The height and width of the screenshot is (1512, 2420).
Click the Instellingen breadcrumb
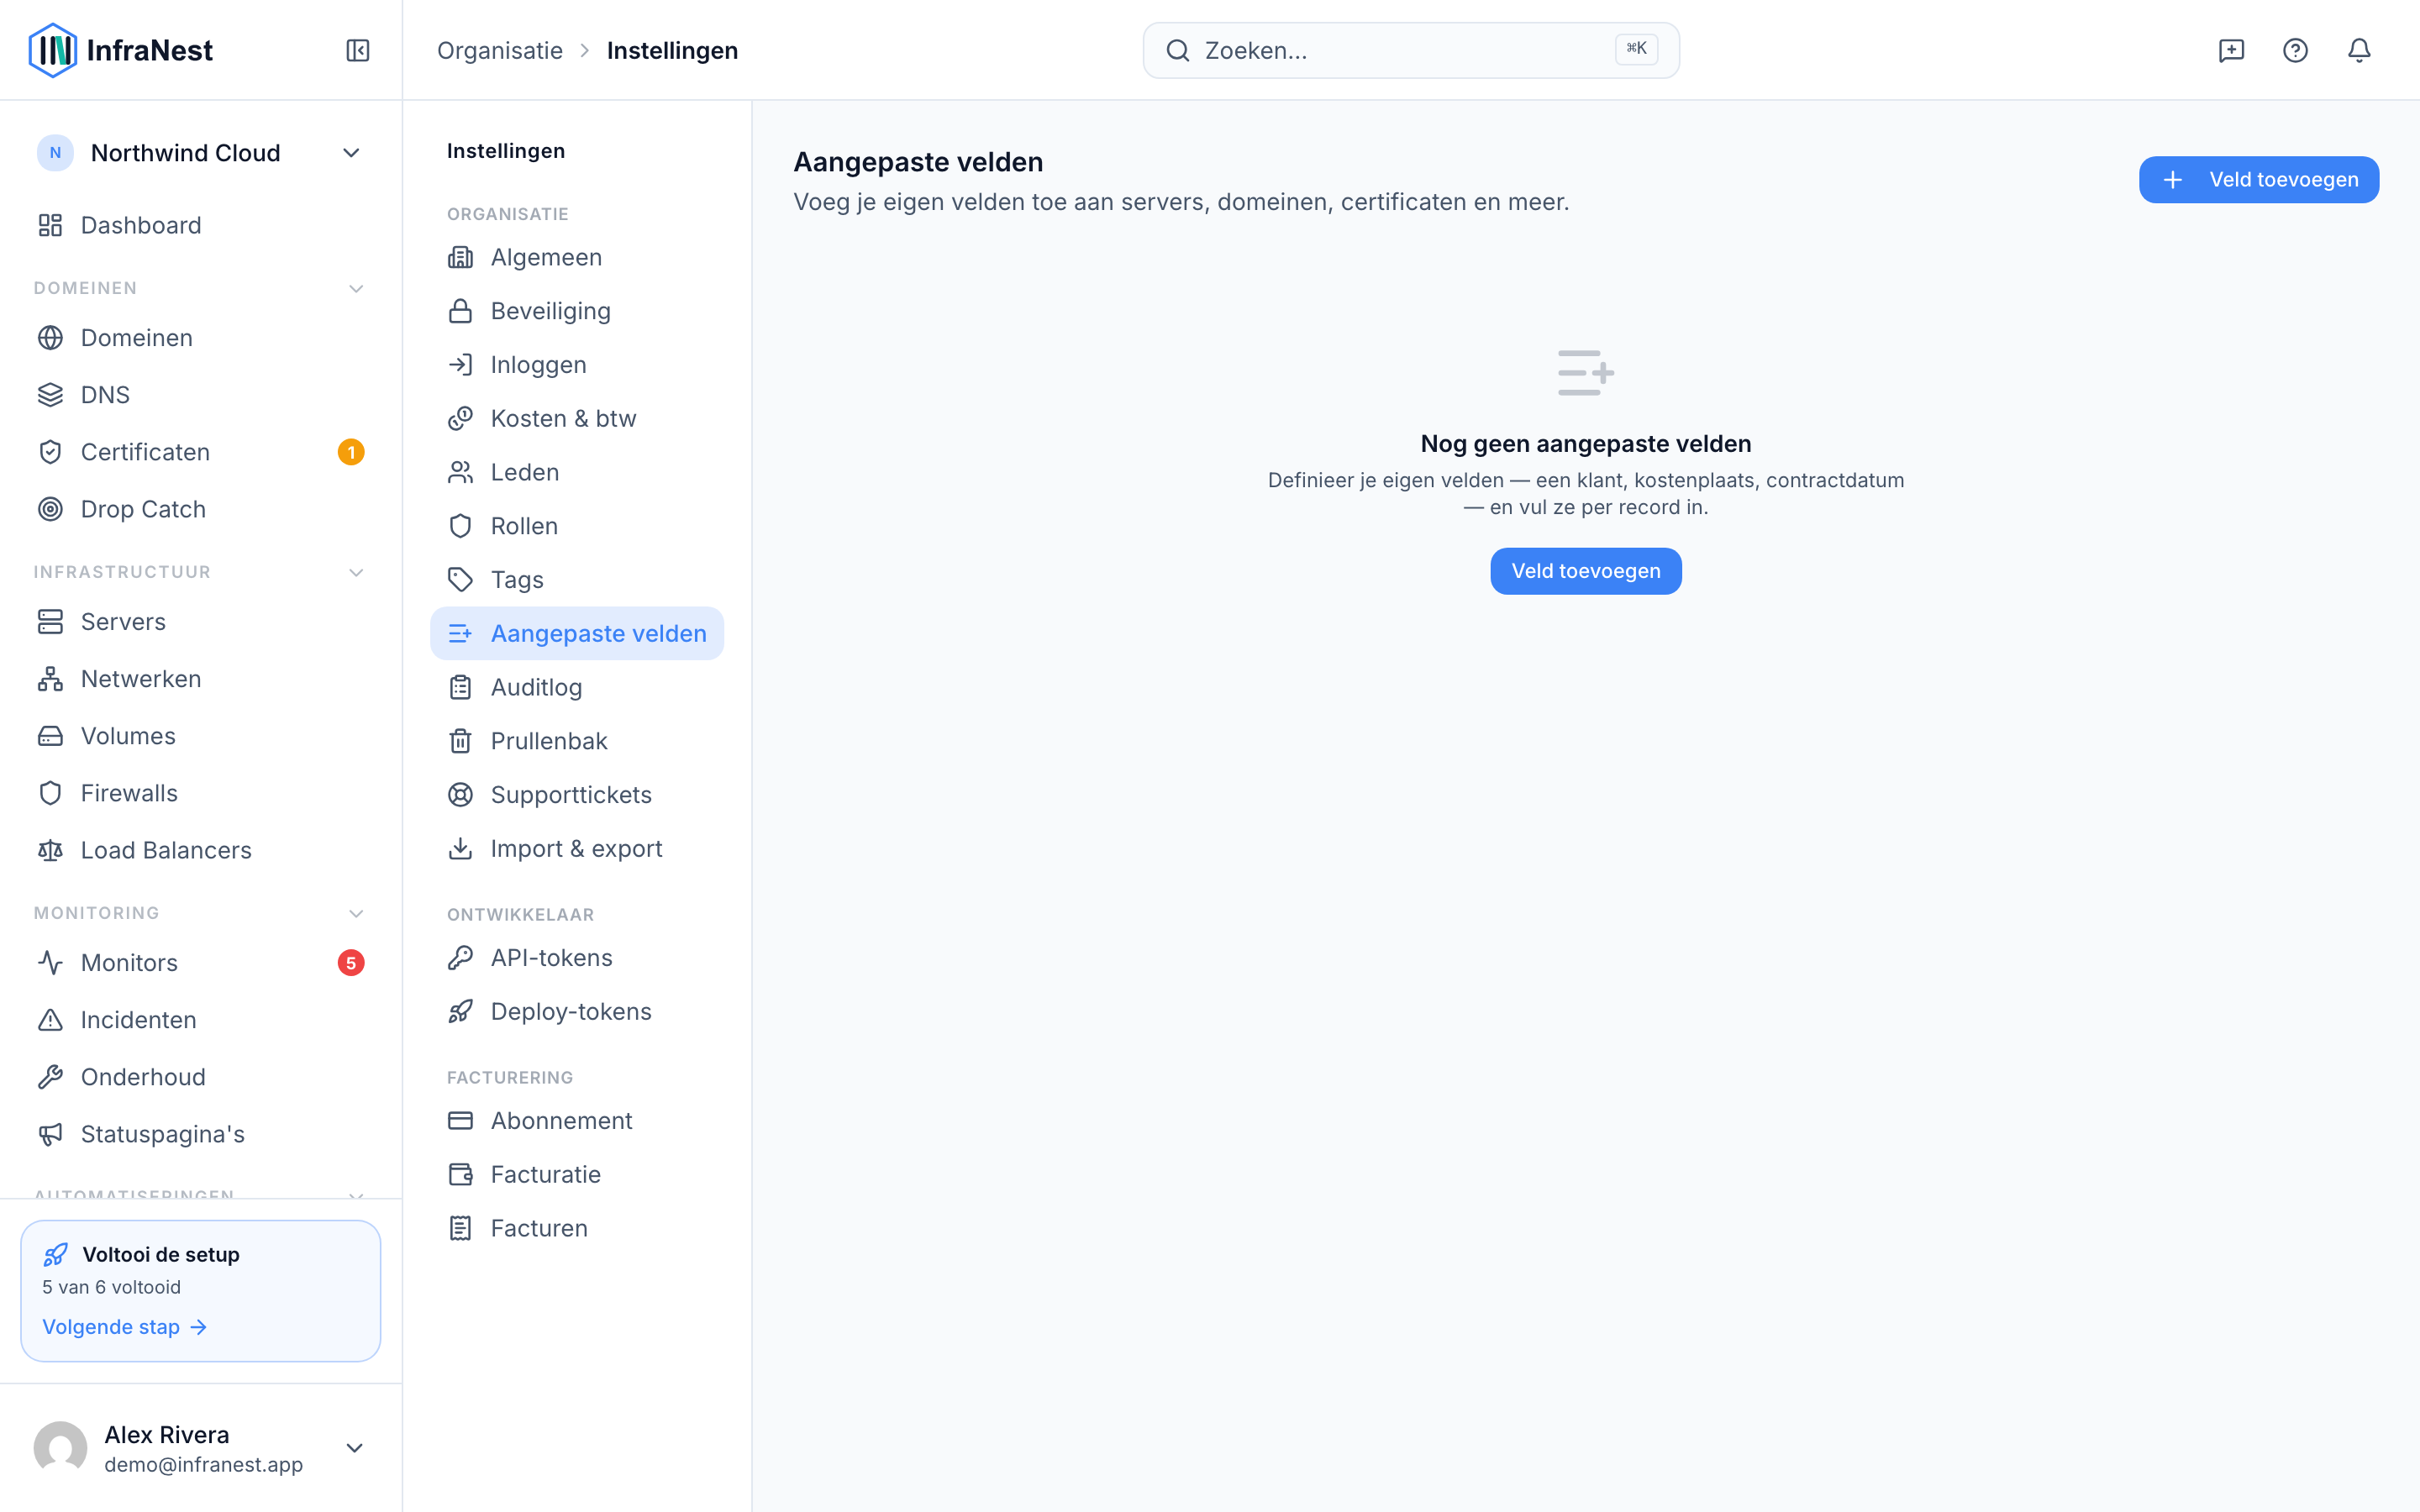coord(672,50)
